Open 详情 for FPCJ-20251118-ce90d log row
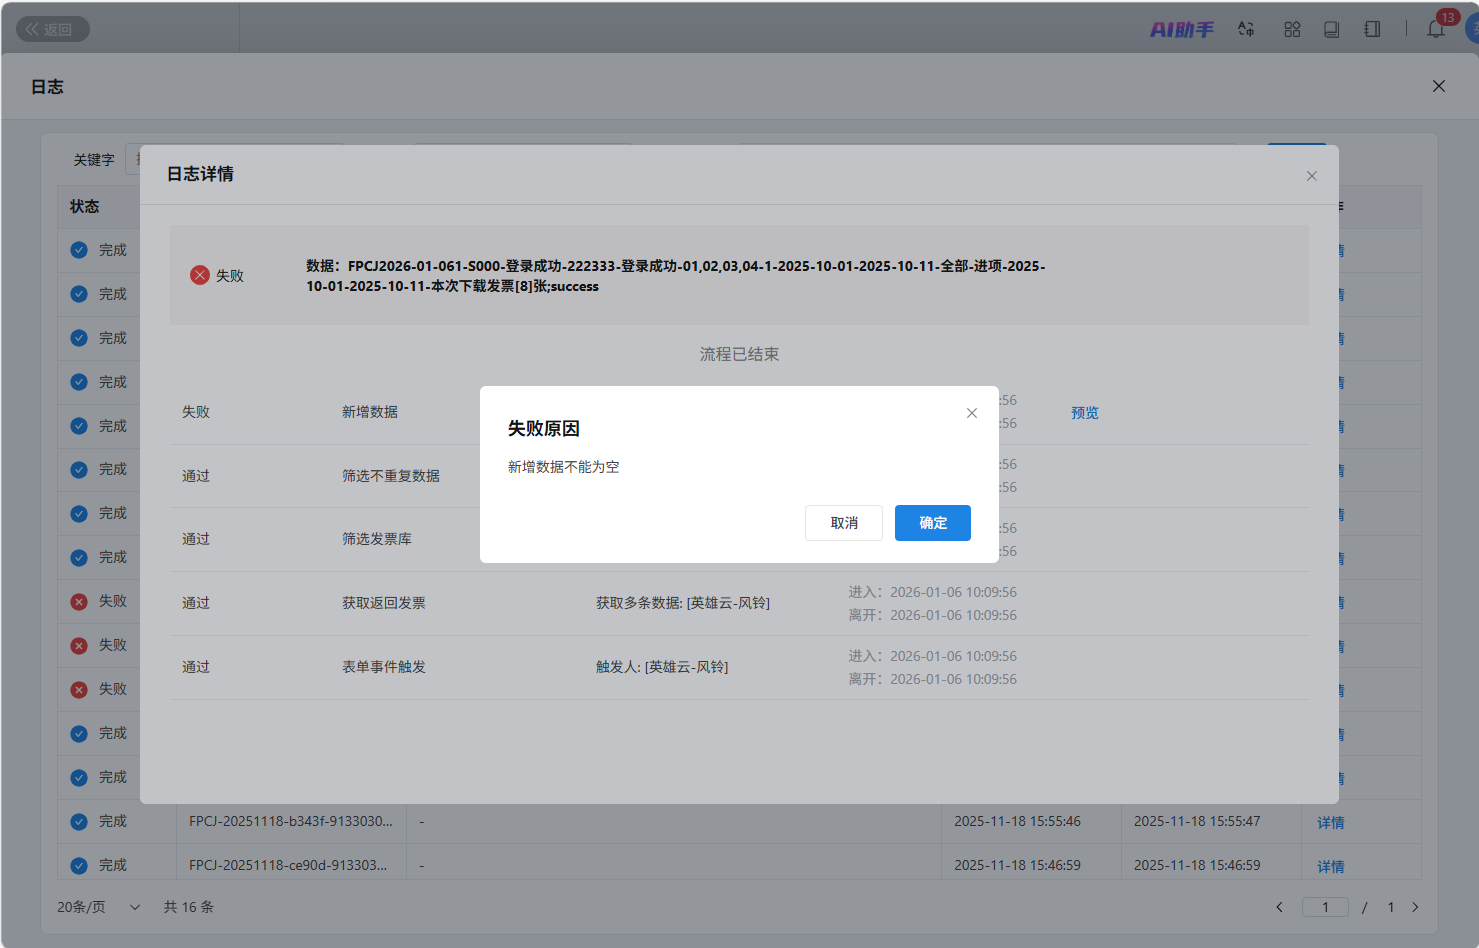The height and width of the screenshot is (948, 1479). click(1330, 867)
